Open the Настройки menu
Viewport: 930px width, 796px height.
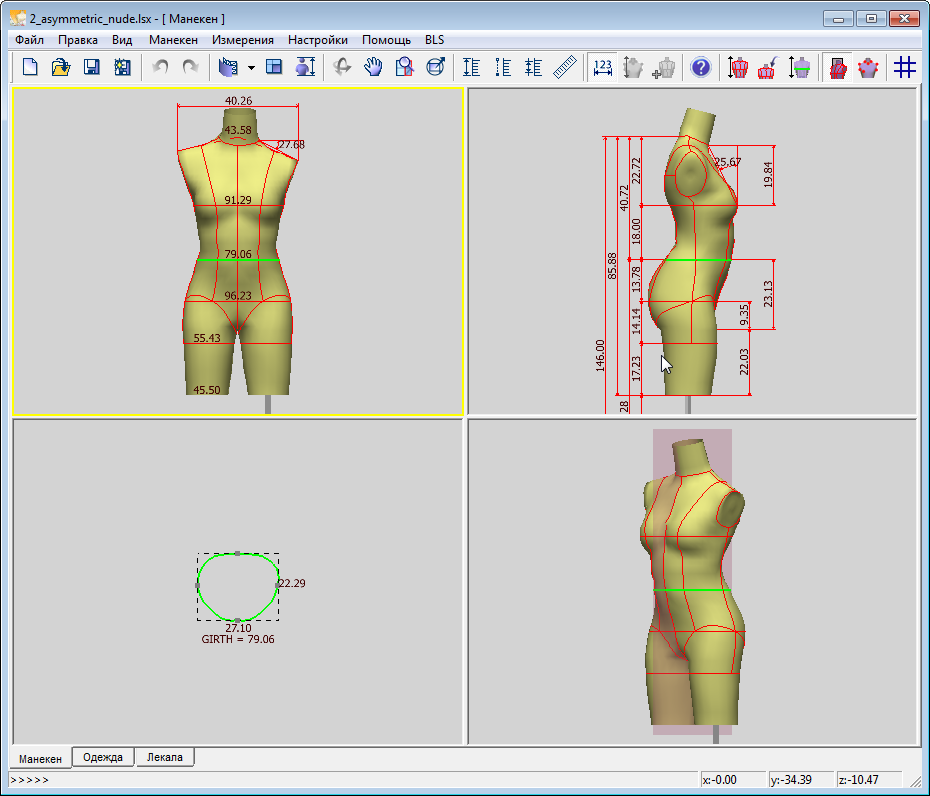(318, 40)
